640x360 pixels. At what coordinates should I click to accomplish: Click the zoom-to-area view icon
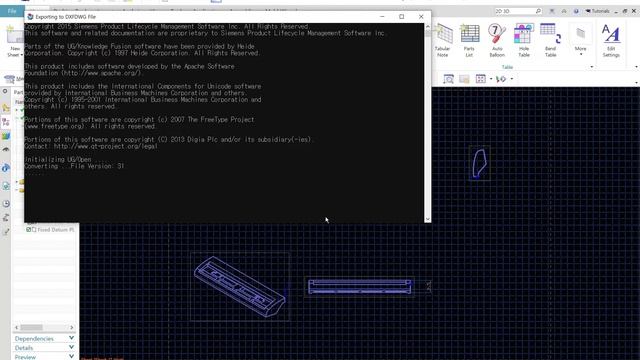click(449, 79)
